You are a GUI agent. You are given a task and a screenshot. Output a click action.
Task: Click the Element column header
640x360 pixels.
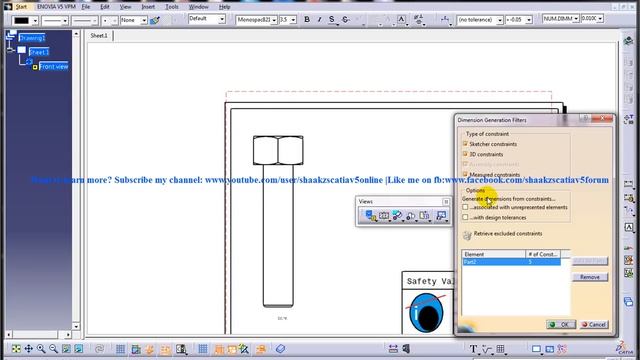[x=494, y=254]
